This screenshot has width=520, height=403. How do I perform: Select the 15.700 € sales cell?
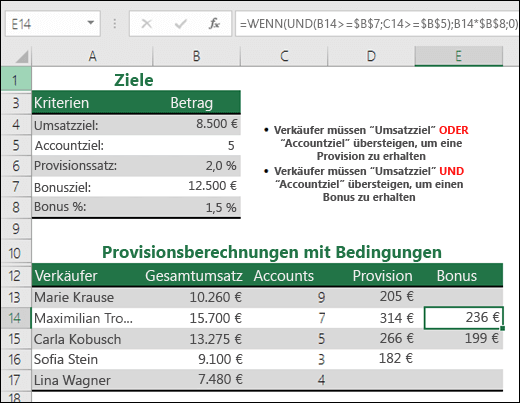197,318
